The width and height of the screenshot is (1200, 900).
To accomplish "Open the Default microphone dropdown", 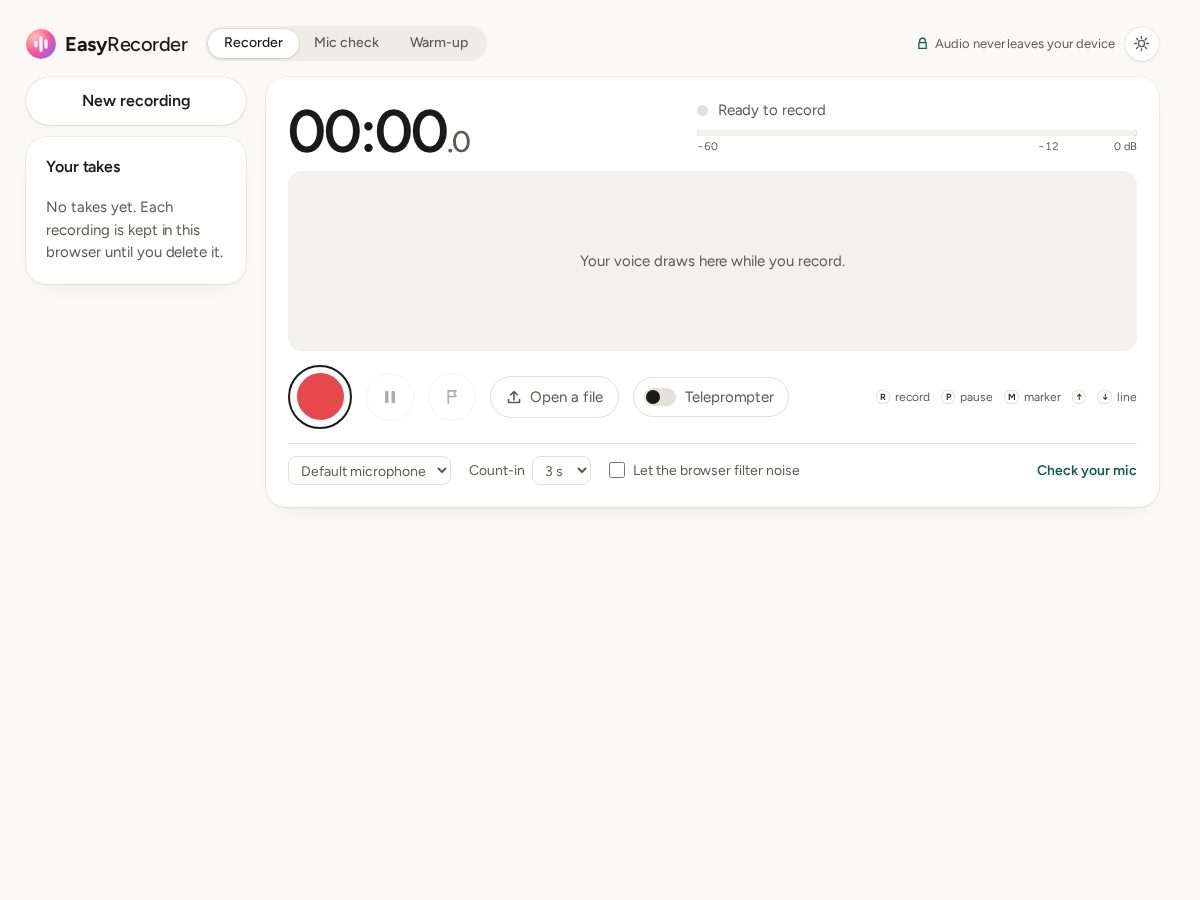I will pyautogui.click(x=369, y=470).
